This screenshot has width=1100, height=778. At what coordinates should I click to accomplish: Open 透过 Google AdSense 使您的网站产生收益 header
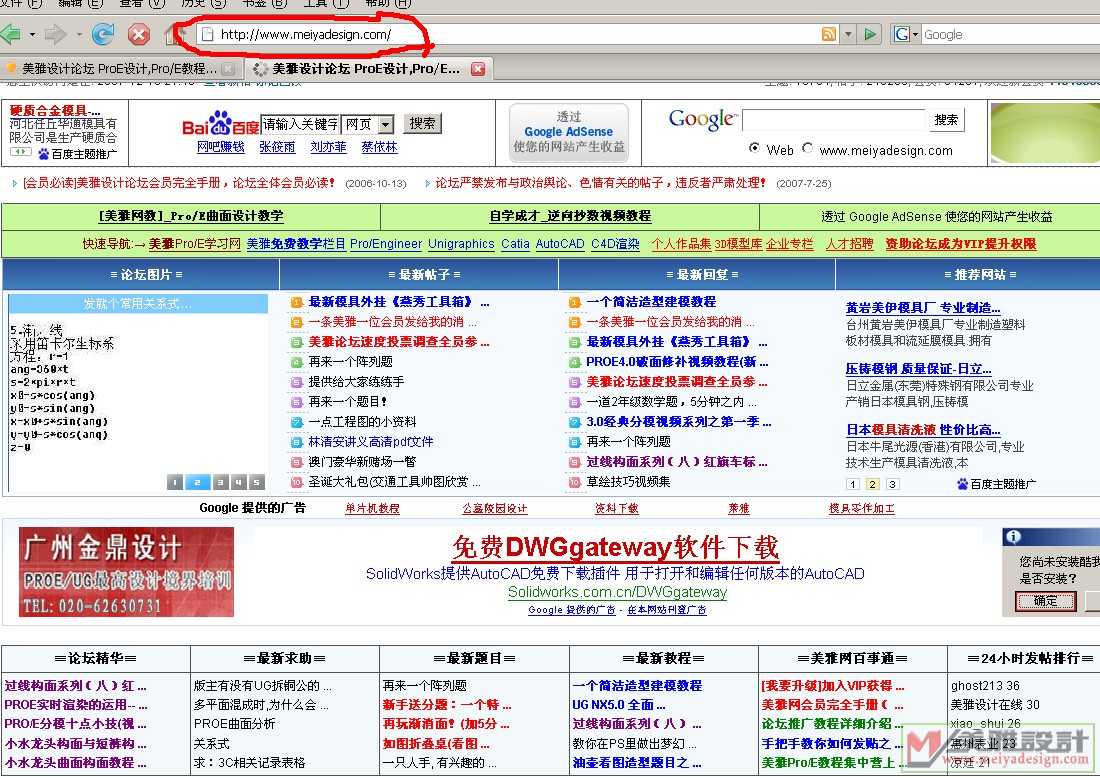click(x=937, y=217)
